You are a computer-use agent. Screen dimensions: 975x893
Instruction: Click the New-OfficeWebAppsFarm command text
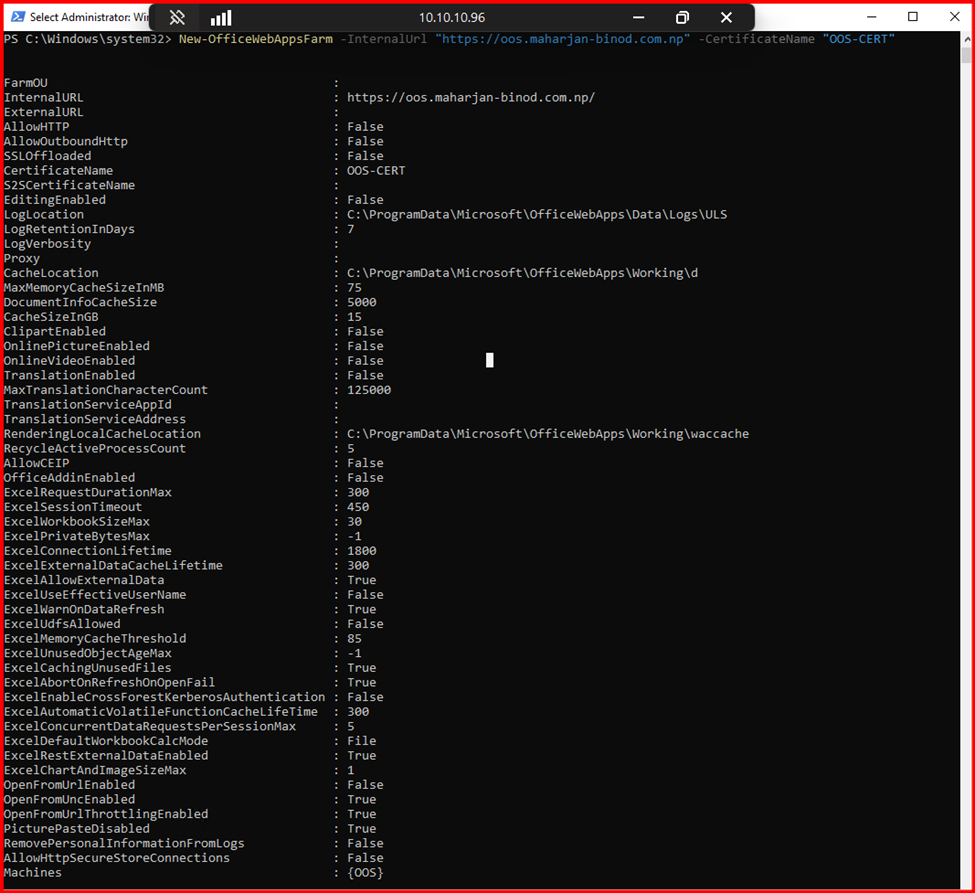[x=257, y=39]
